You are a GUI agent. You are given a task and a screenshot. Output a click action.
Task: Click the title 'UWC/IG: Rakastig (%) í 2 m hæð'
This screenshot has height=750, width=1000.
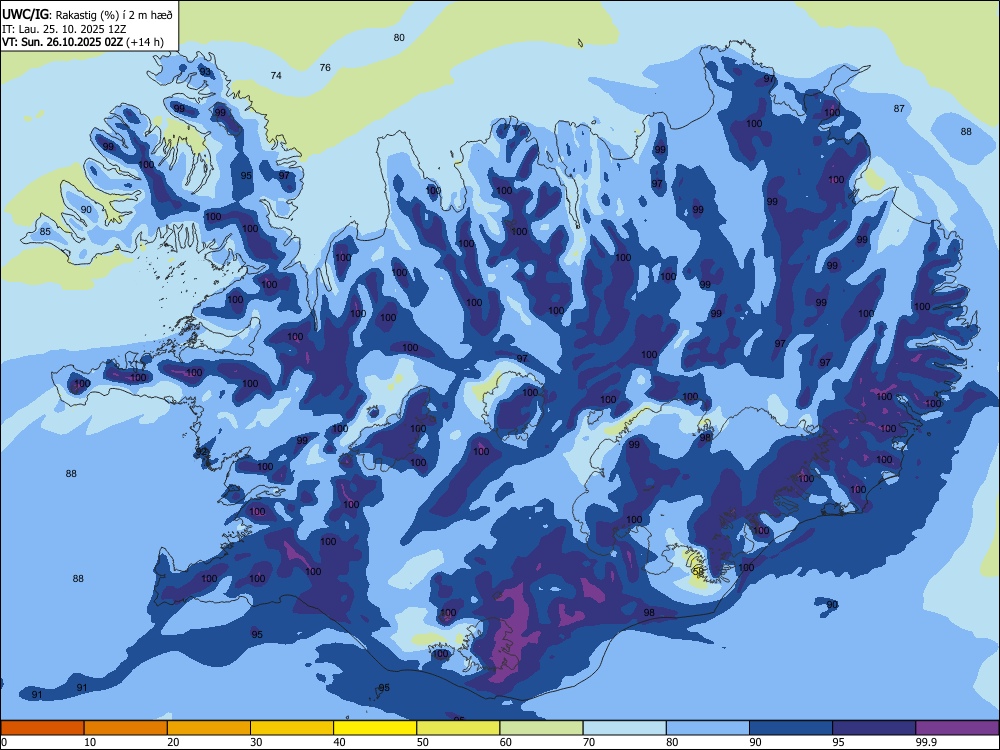(87, 14)
